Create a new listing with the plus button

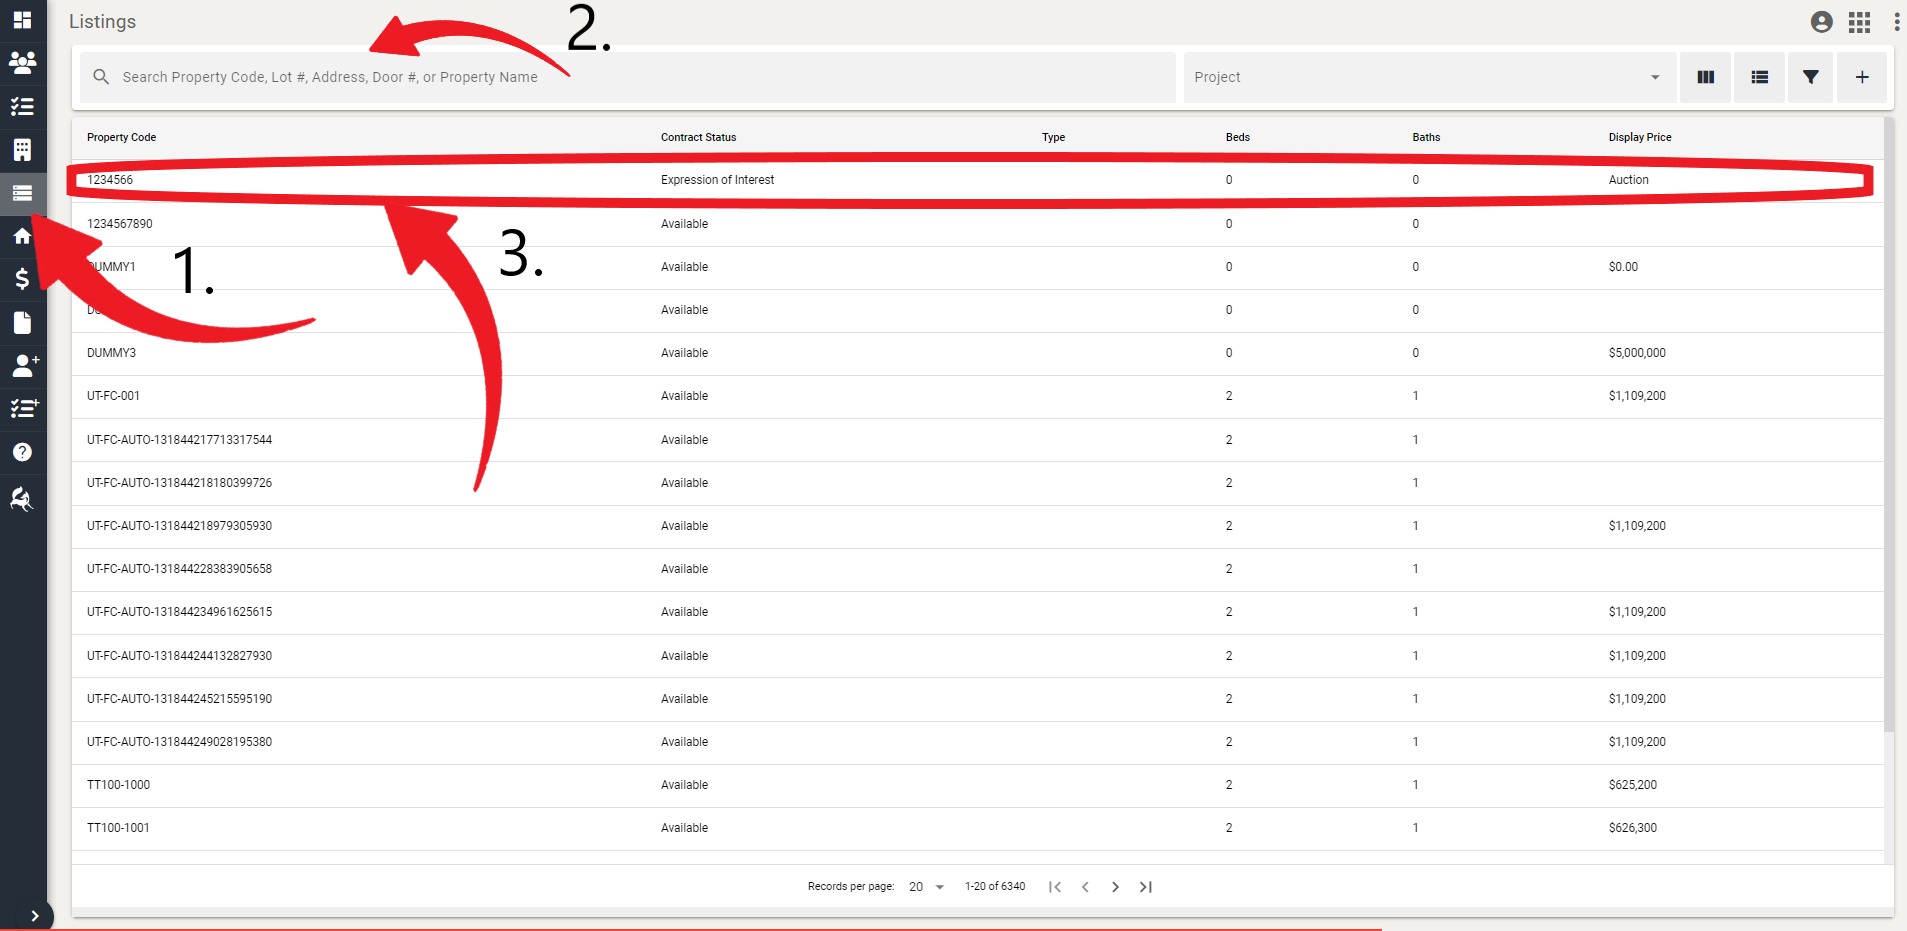click(1860, 77)
